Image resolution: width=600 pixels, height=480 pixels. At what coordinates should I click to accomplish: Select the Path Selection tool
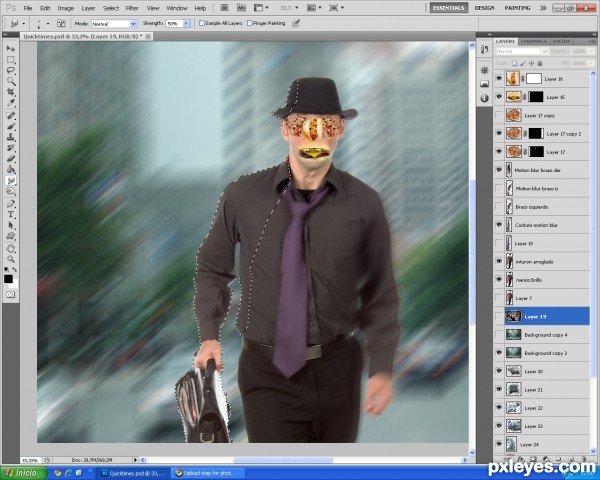(11, 225)
